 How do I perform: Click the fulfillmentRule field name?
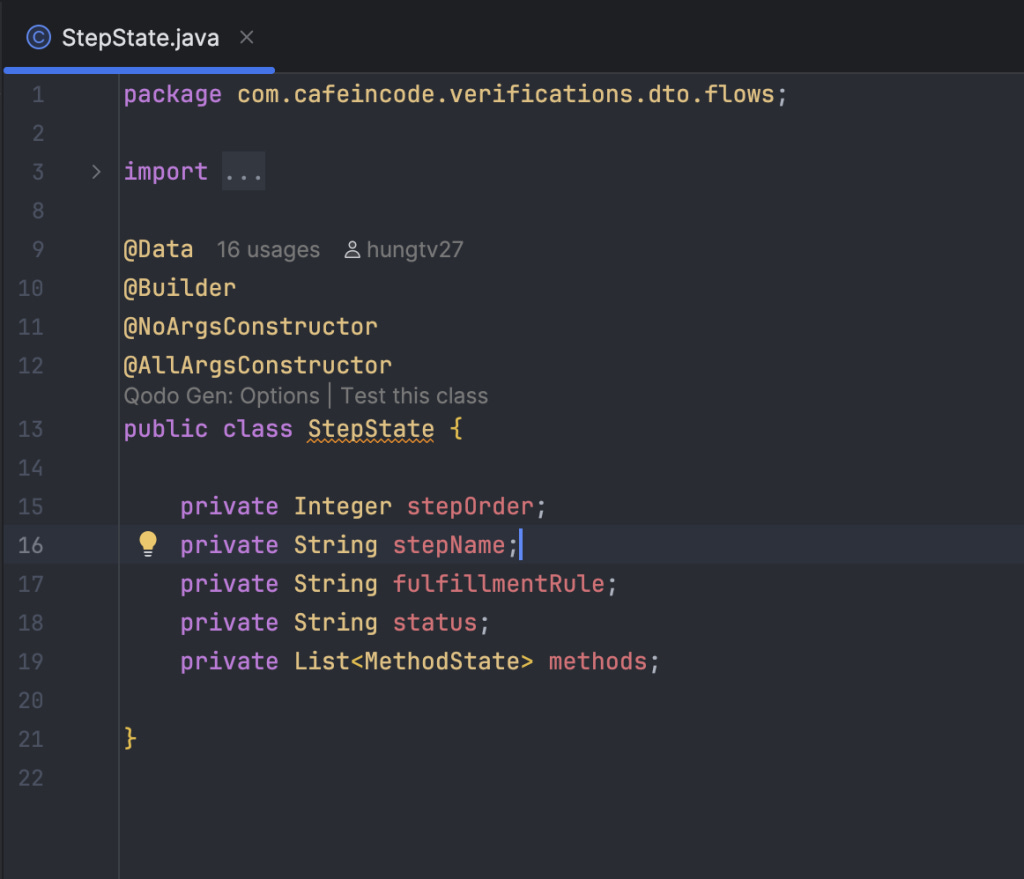point(499,584)
